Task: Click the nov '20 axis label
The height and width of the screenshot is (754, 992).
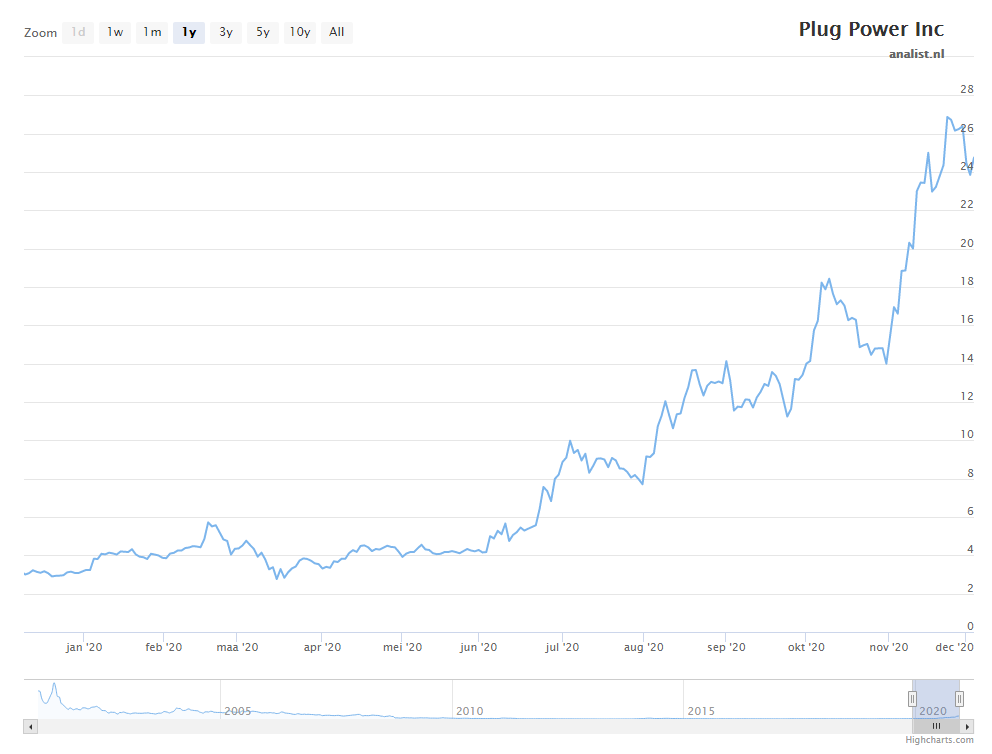Action: 889,647
